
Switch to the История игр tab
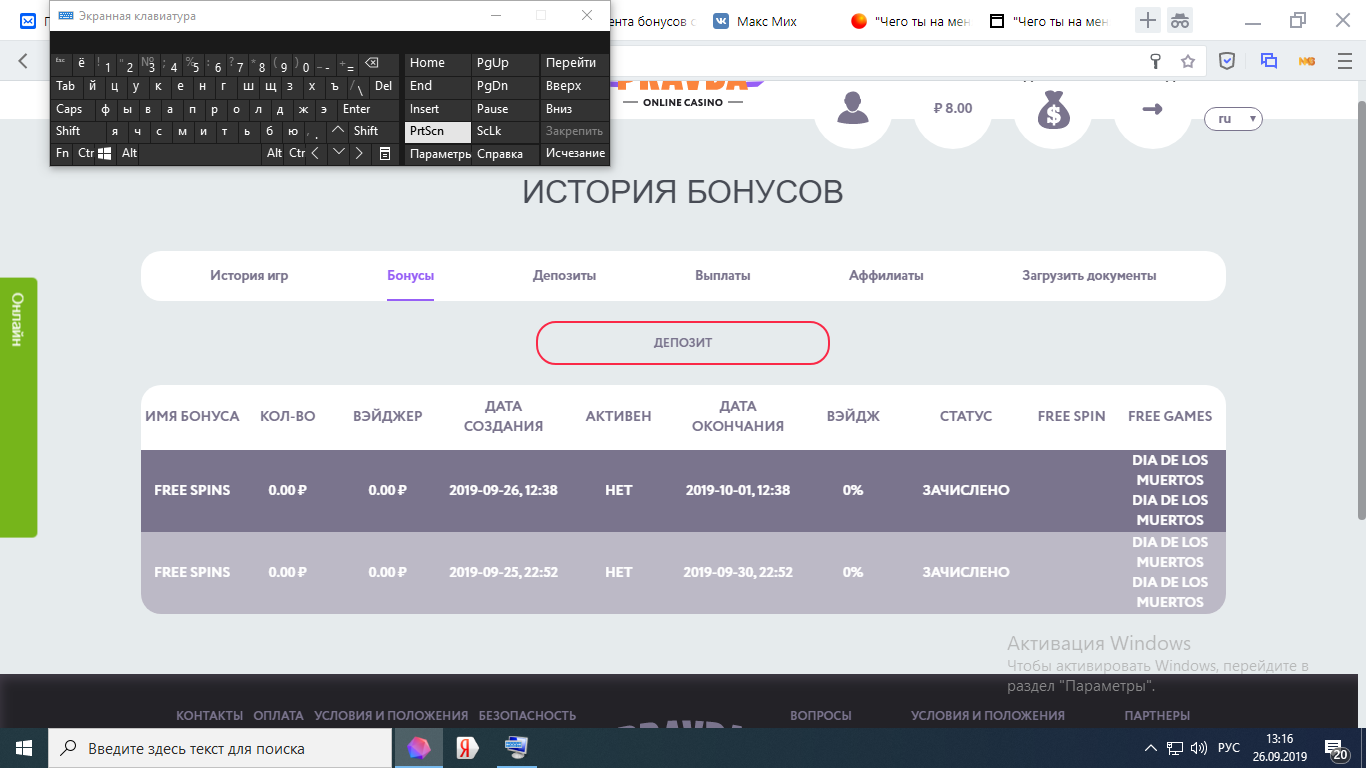click(x=249, y=275)
